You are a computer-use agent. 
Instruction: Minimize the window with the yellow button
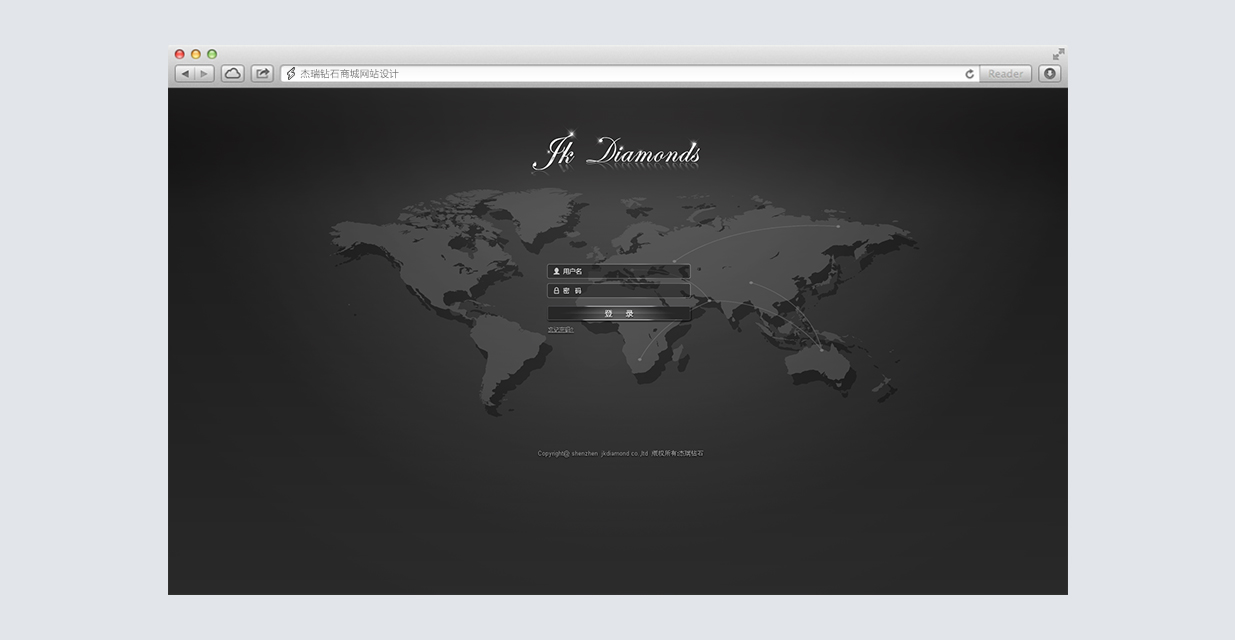pyautogui.click(x=196, y=54)
